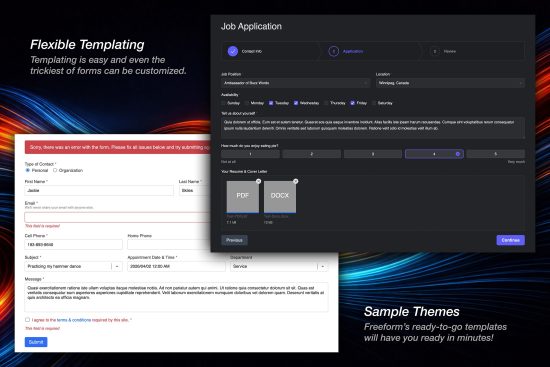Click the empty Home Phone field
Viewport: 550px width, 367px height.
pyautogui.click(x=169, y=245)
